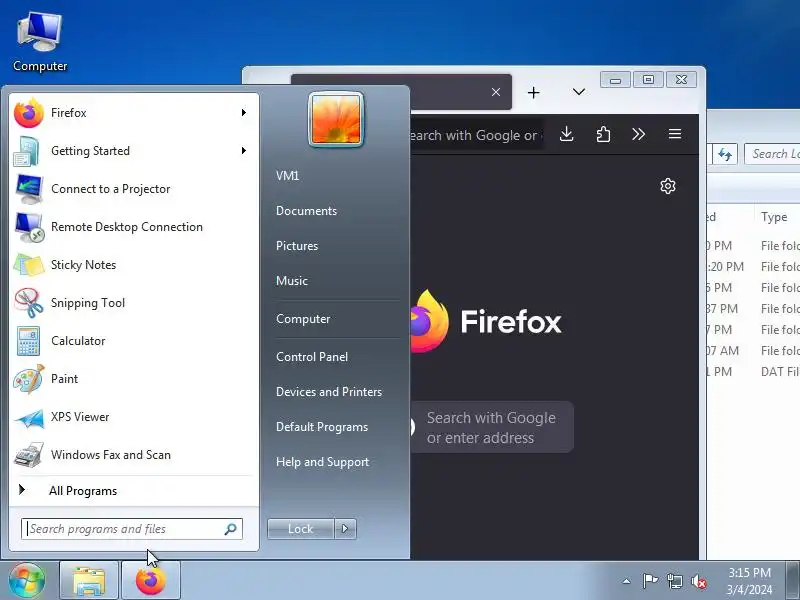Open Computer from the Start menu right pane
This screenshot has height=600, width=800.
tap(303, 319)
